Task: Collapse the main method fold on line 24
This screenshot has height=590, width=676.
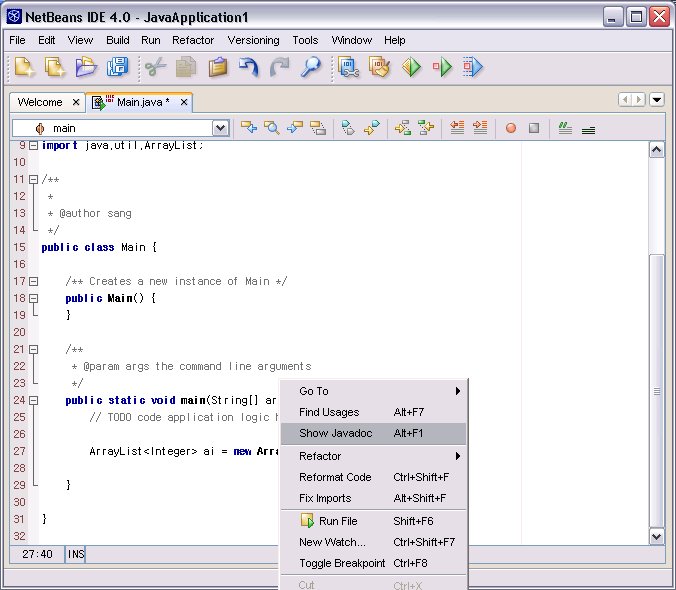Action: (33, 400)
